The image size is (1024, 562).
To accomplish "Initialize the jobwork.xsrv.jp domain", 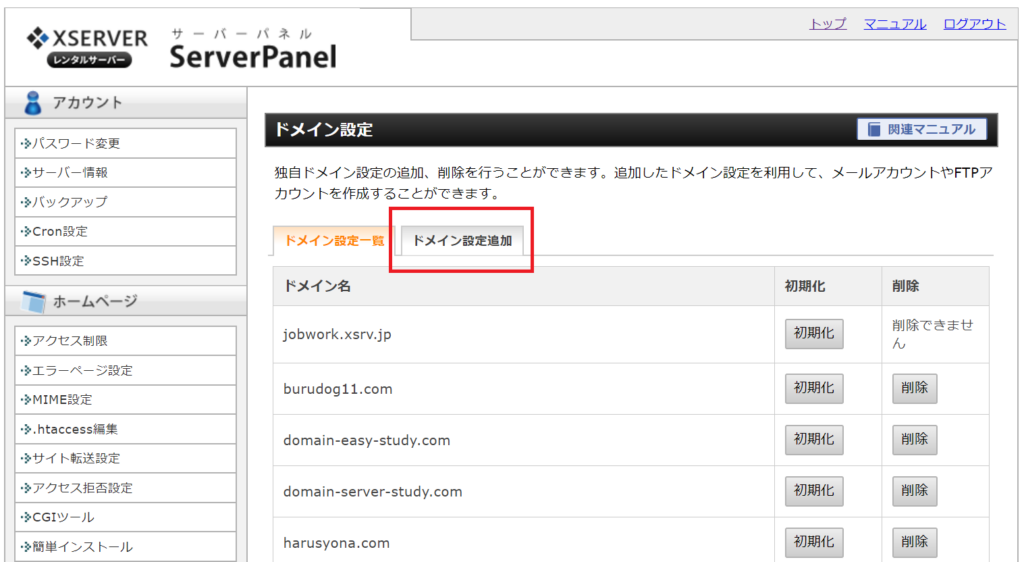I will pyautogui.click(x=814, y=334).
